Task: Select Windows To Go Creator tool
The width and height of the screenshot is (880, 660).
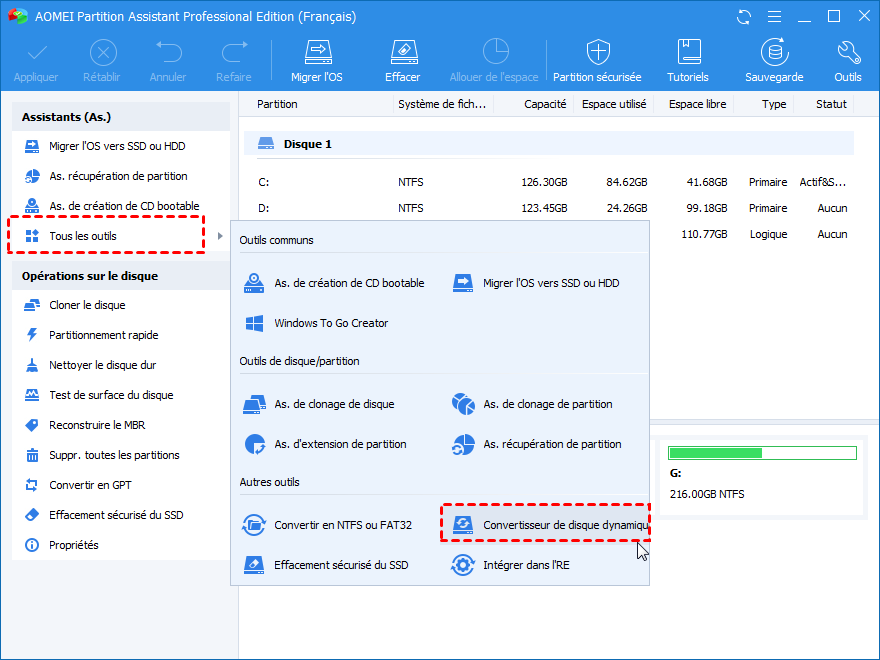Action: (x=330, y=323)
